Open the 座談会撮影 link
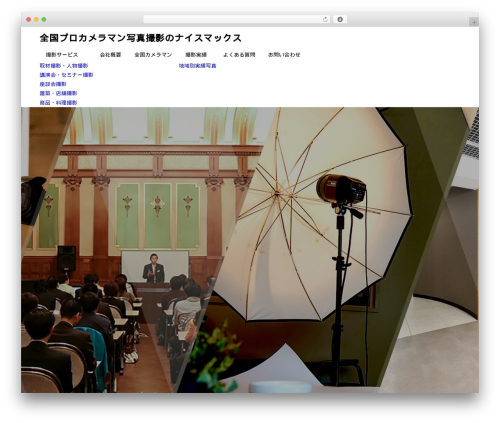 click(53, 84)
